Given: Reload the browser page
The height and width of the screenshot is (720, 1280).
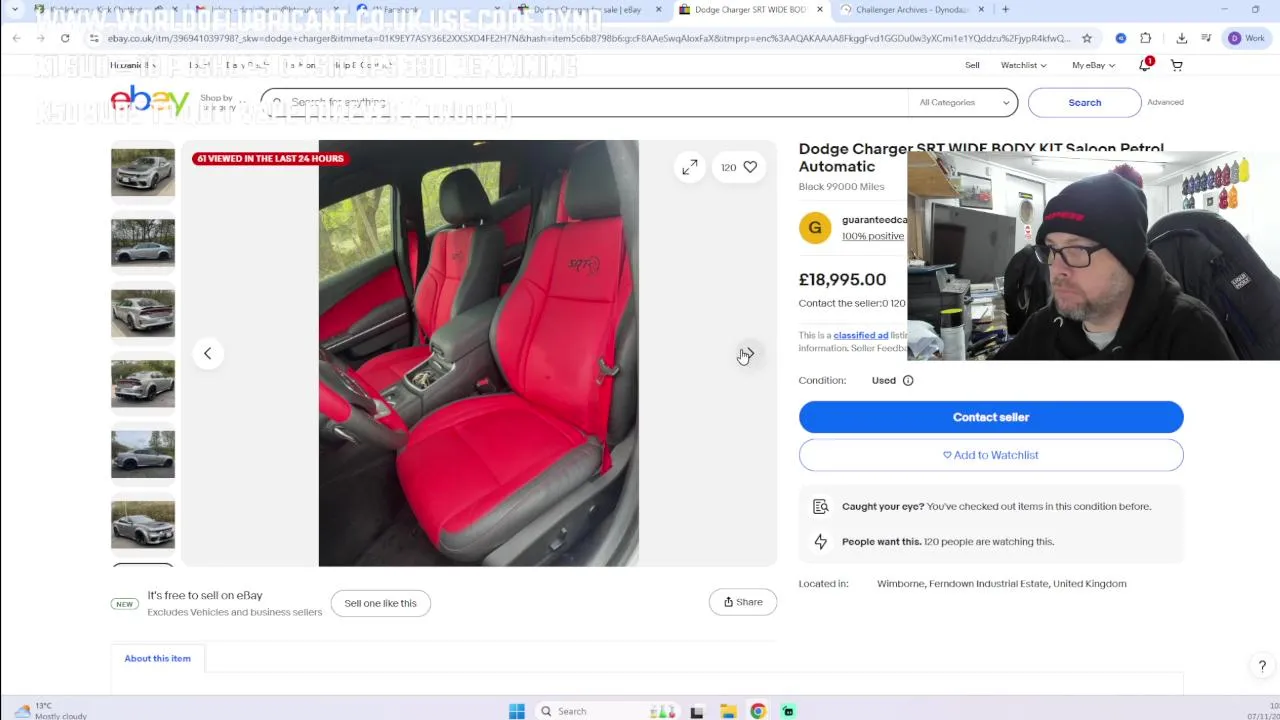Looking at the screenshot, I should pyautogui.click(x=65, y=38).
